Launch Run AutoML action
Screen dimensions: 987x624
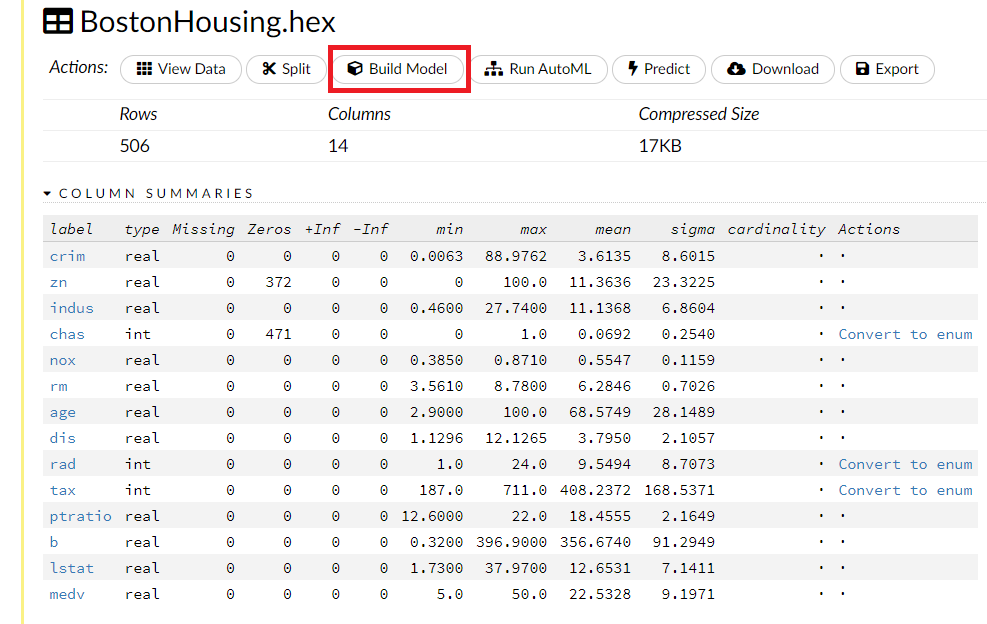point(538,69)
